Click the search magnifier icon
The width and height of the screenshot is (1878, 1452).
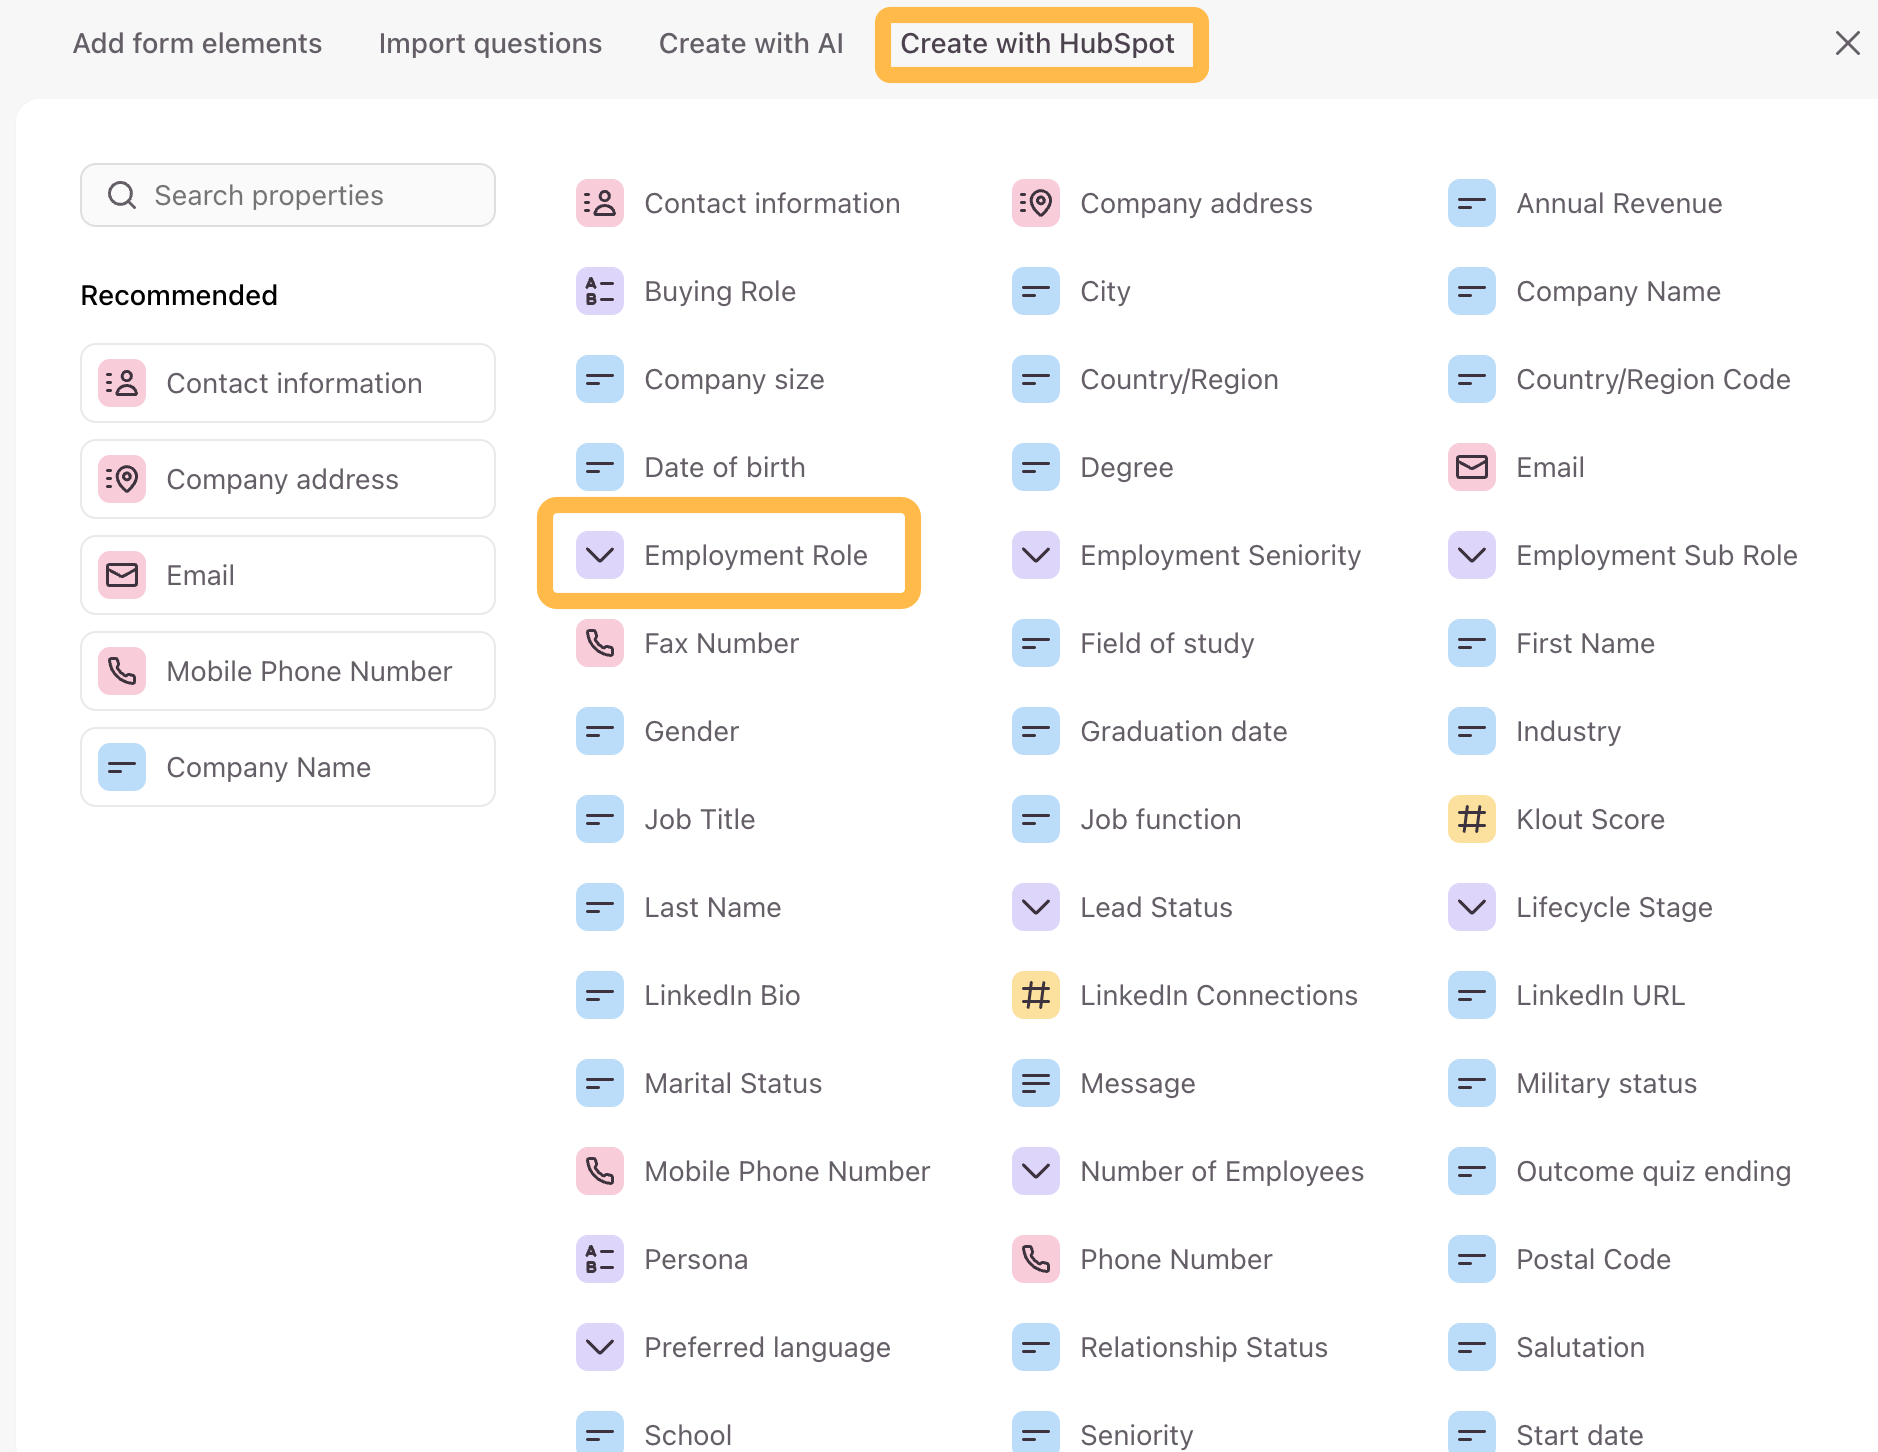122,196
